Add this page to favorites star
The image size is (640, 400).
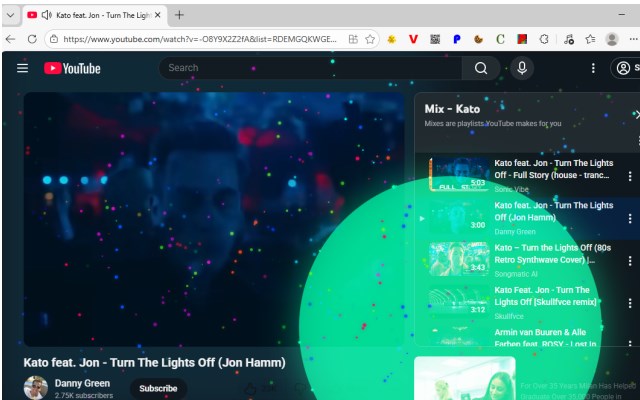click(370, 39)
